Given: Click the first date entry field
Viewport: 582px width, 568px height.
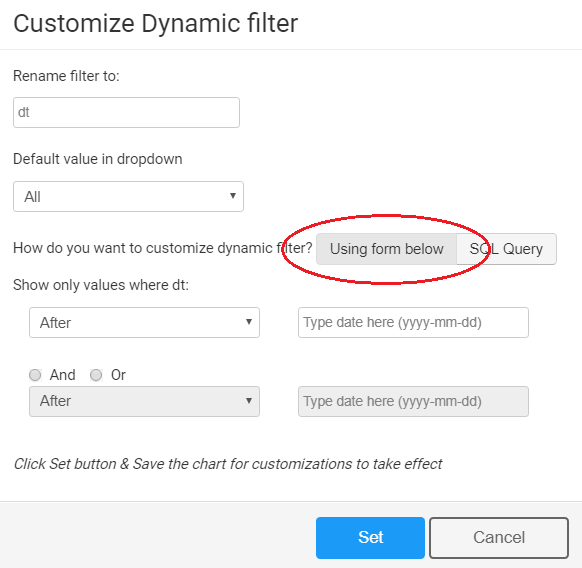Looking at the screenshot, I should pos(413,322).
